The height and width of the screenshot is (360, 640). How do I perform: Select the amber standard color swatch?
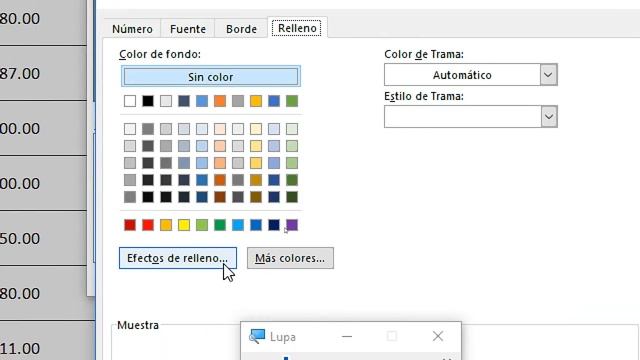pos(166,225)
